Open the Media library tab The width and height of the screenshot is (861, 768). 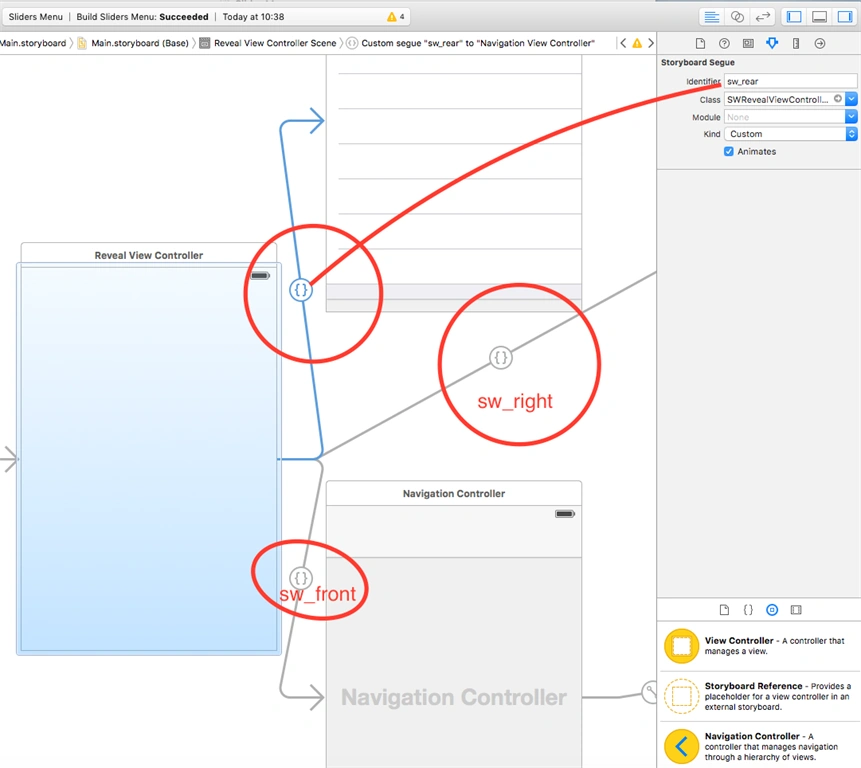click(796, 610)
